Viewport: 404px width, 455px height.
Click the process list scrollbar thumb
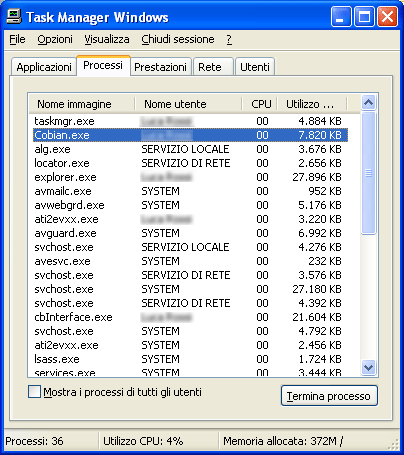(x=368, y=173)
